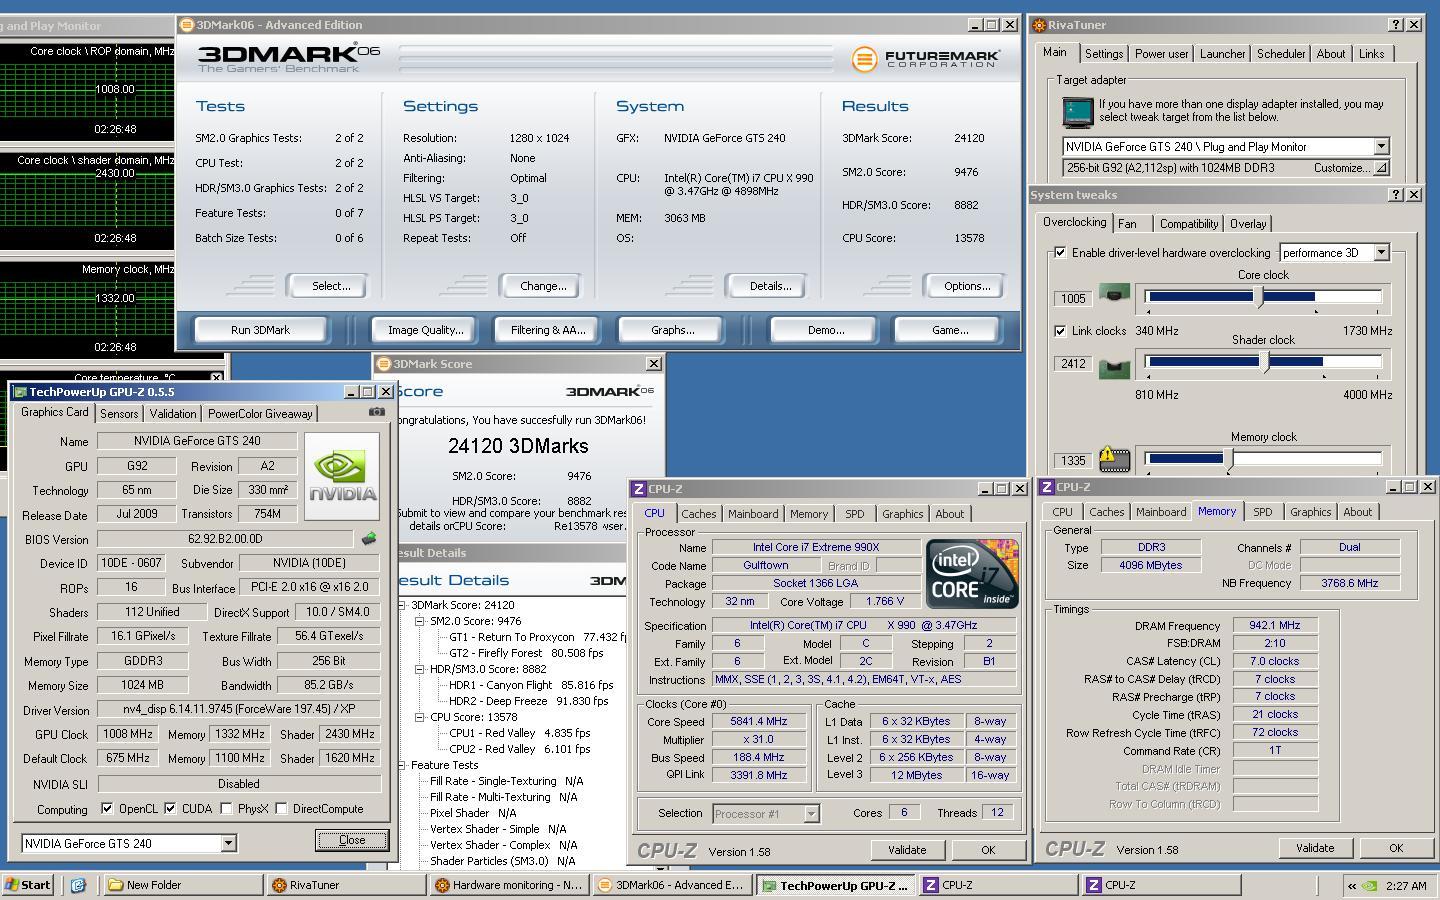Adjust the Shader clock slider in RivaTuner
The width and height of the screenshot is (1440, 900).
(1263, 362)
